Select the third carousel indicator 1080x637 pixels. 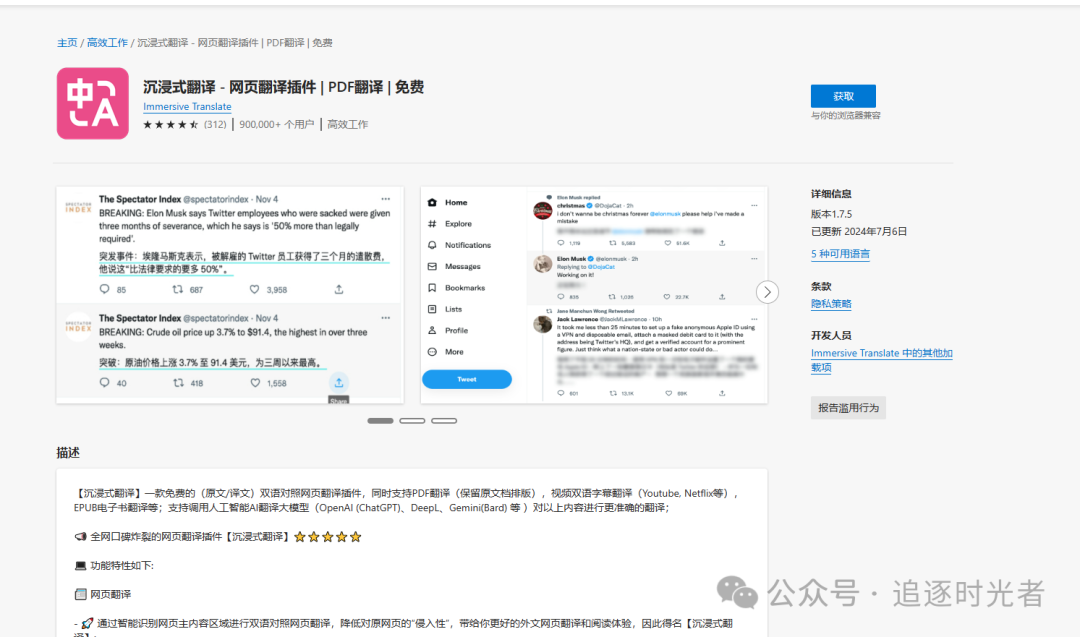pos(444,421)
